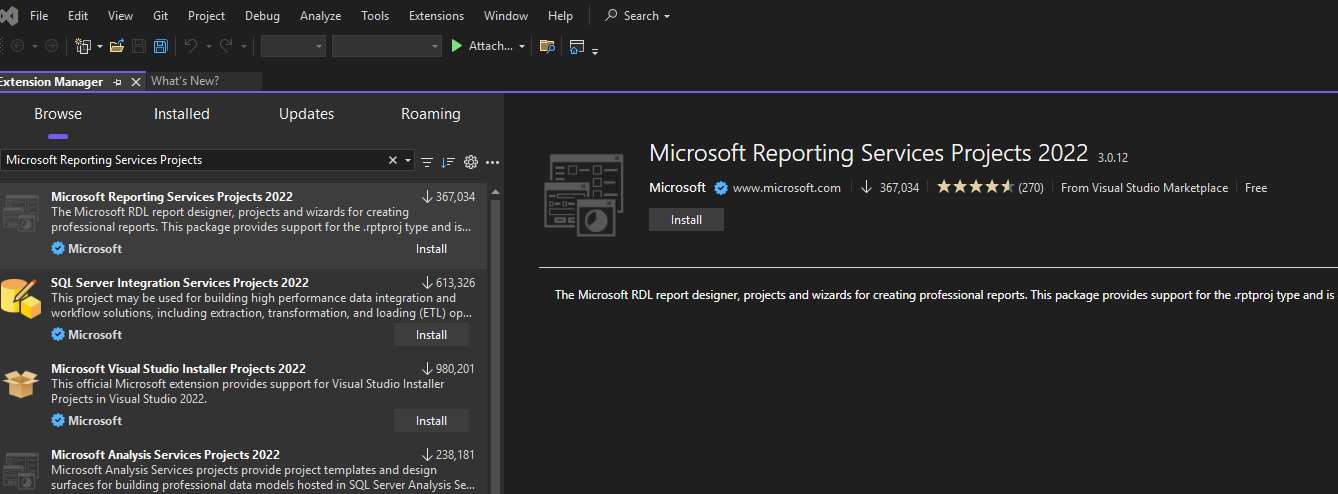Screen dimensions: 1338x494
Task: Switch to the Roaming tab
Action: (x=431, y=114)
